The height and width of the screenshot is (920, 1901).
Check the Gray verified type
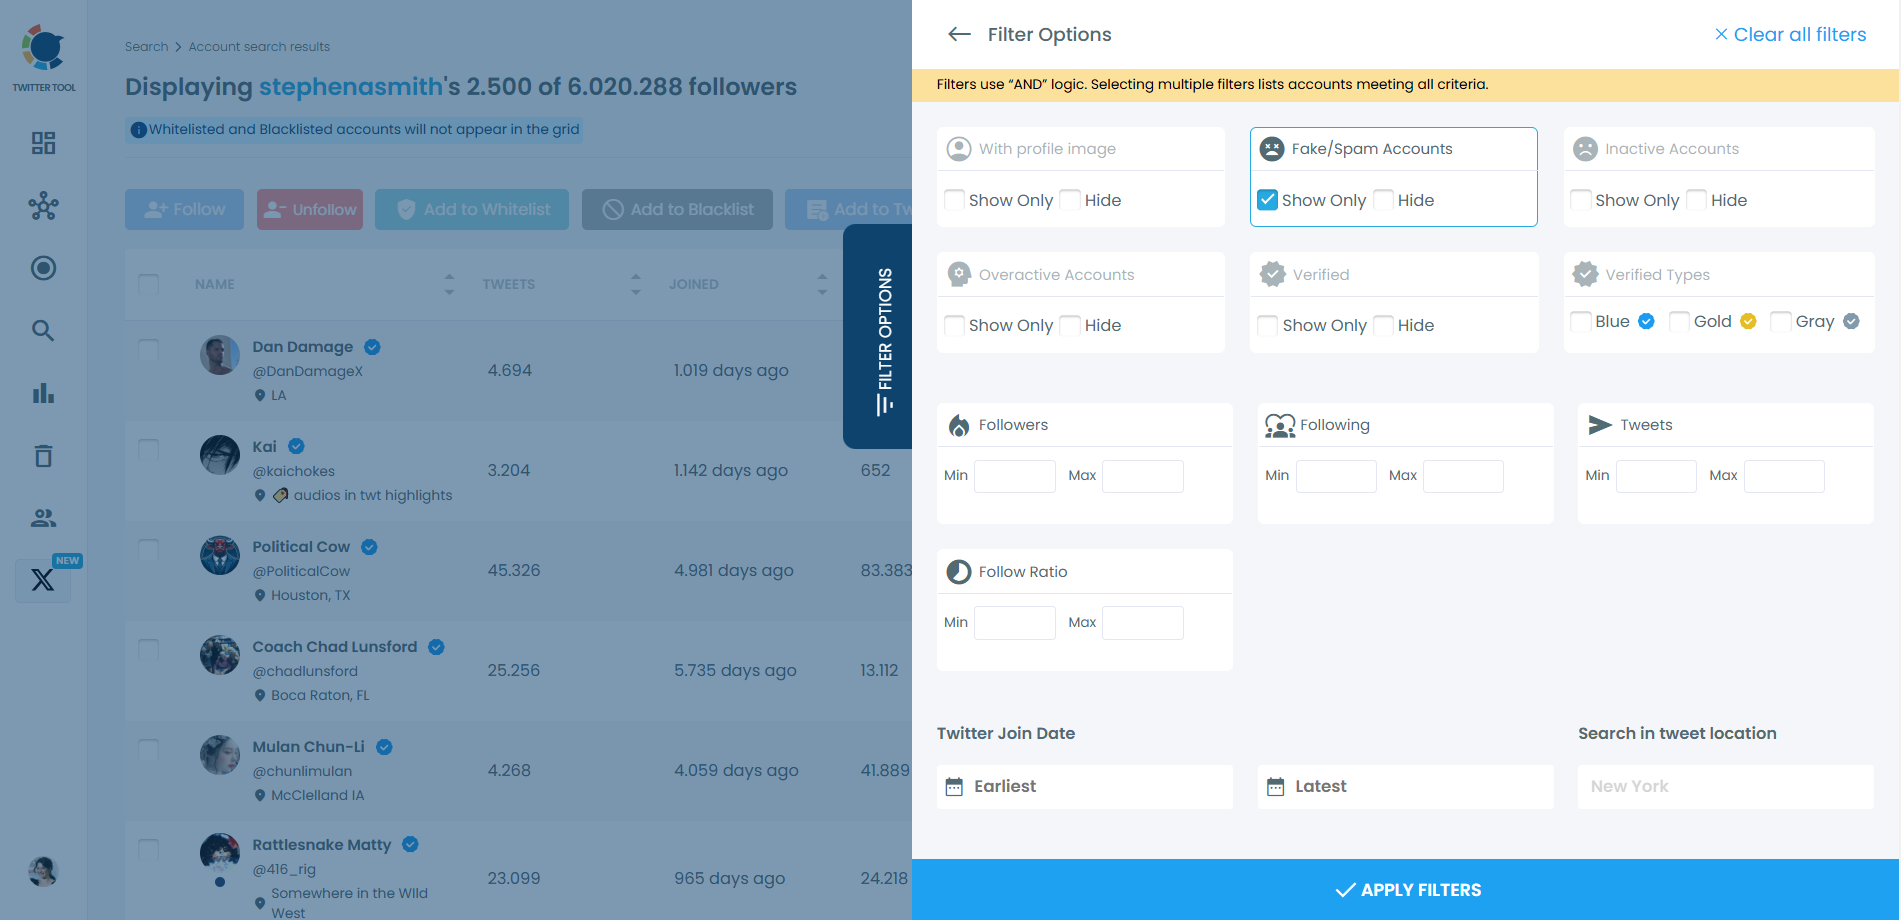pos(1781,321)
